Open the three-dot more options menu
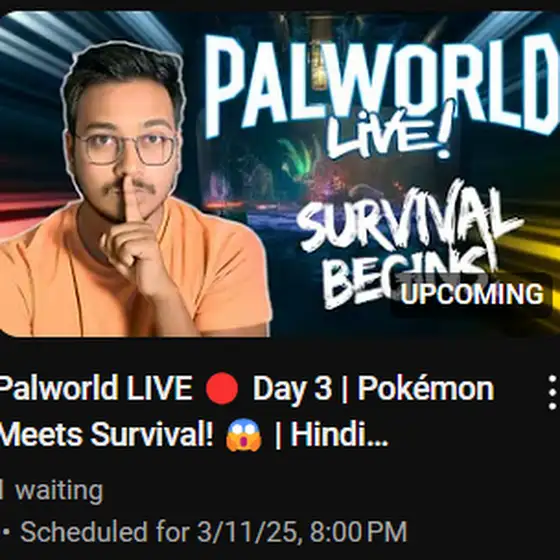 pos(552,392)
